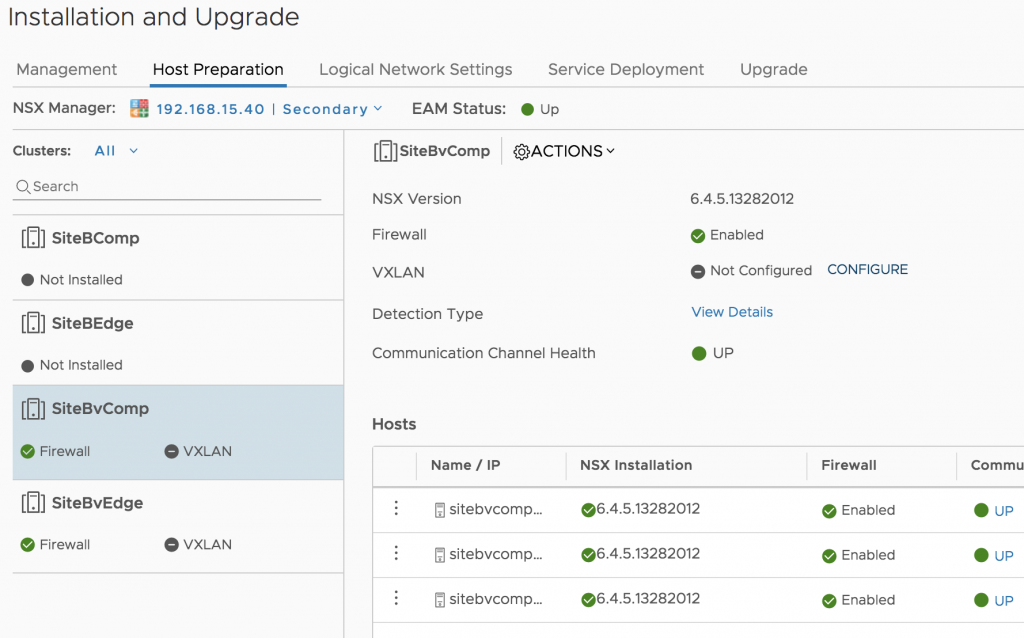Click the Hosts section heading
This screenshot has width=1024, height=638.
[394, 424]
